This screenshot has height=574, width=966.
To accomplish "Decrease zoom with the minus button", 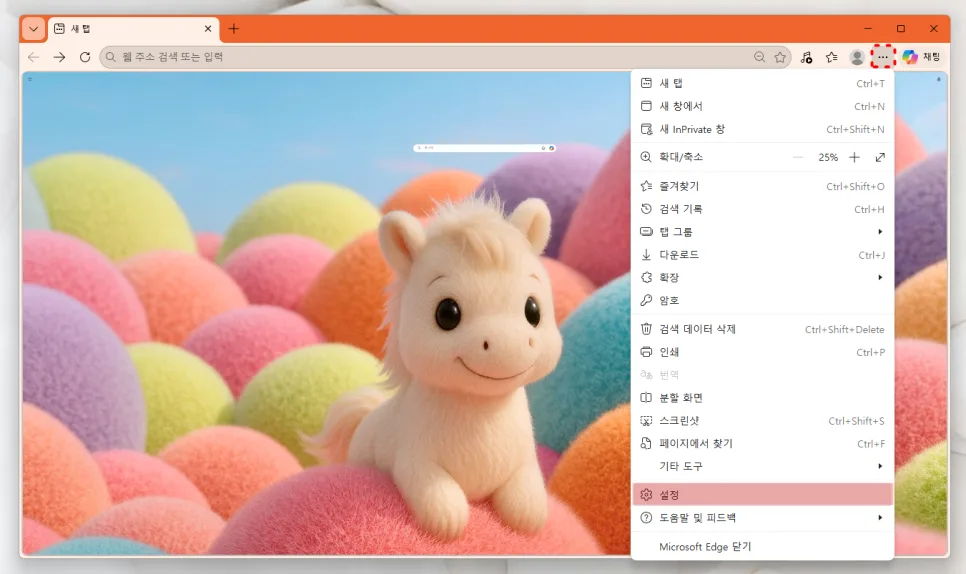I will click(798, 158).
